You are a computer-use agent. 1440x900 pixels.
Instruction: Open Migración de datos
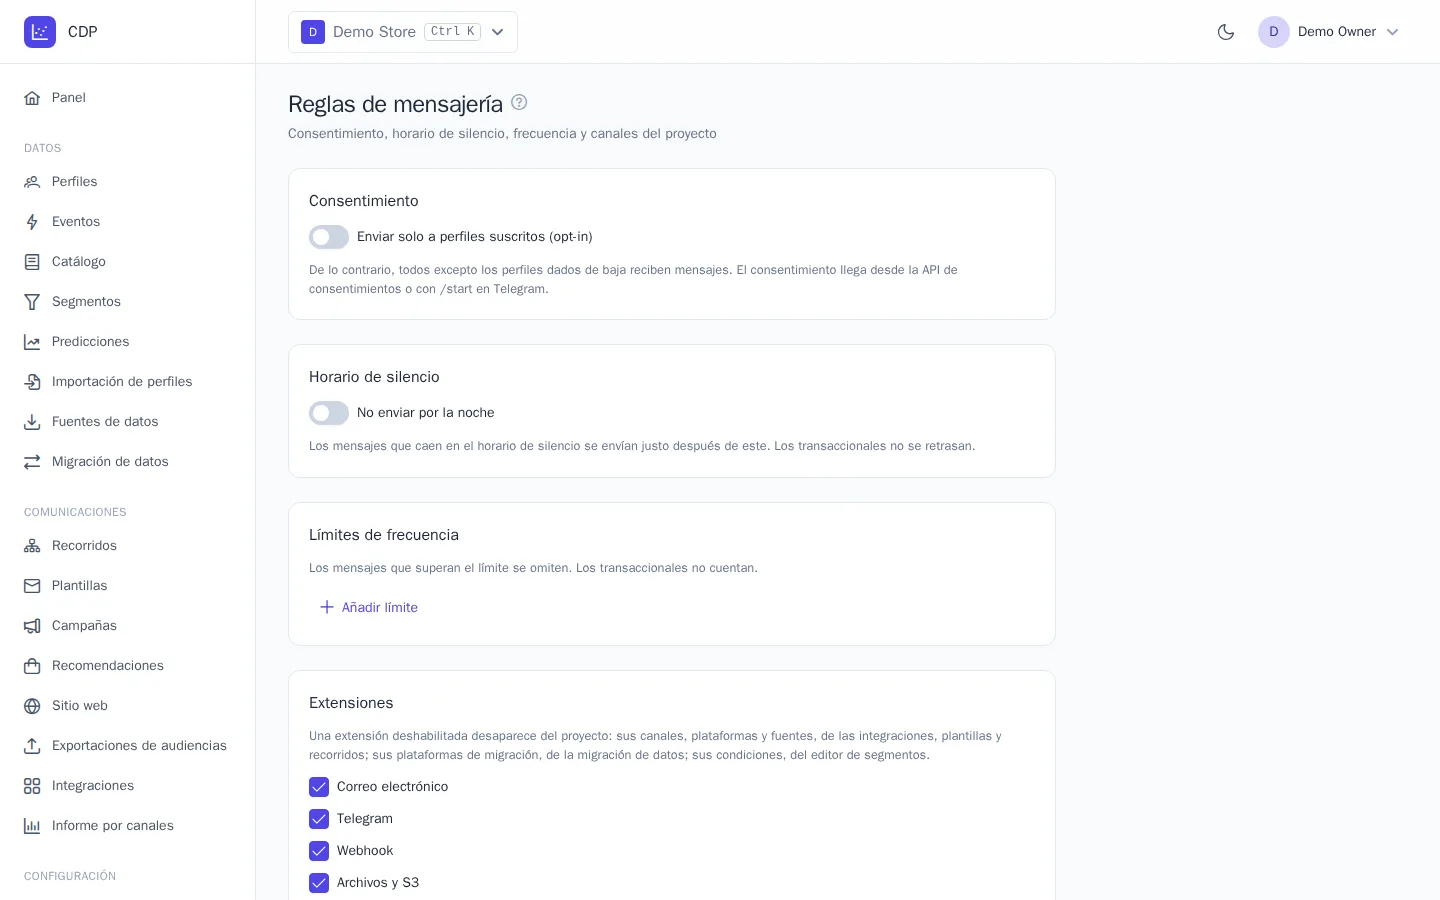[x=128, y=462]
